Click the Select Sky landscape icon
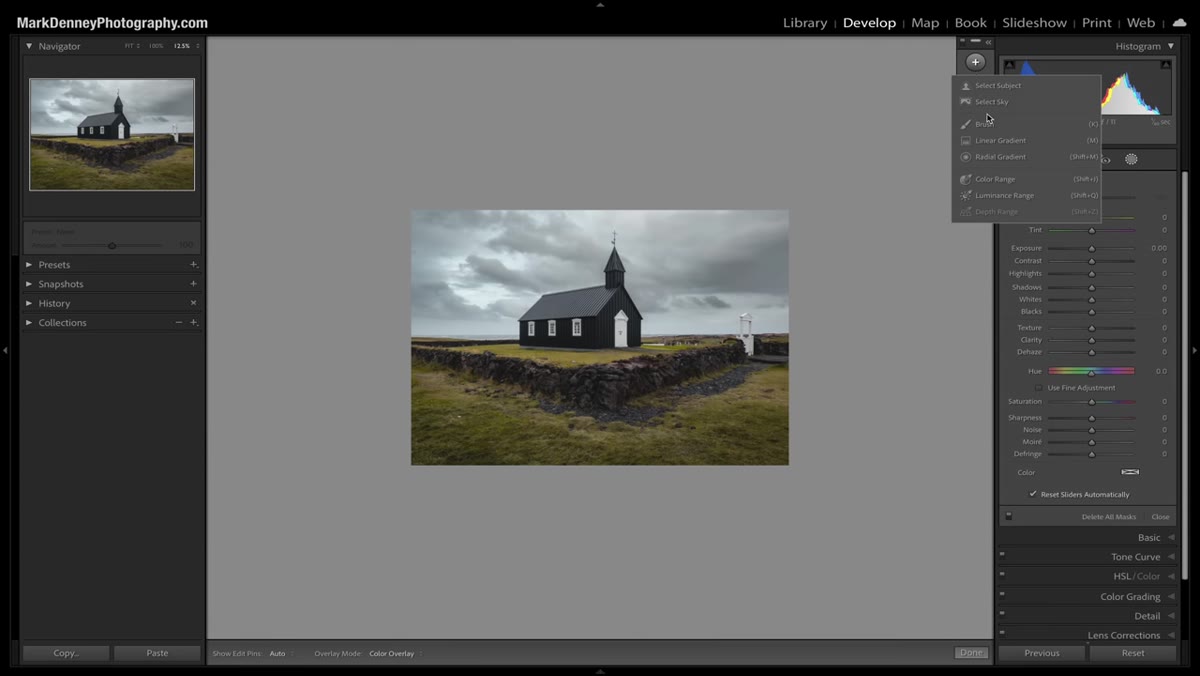1200x676 pixels. [965, 102]
